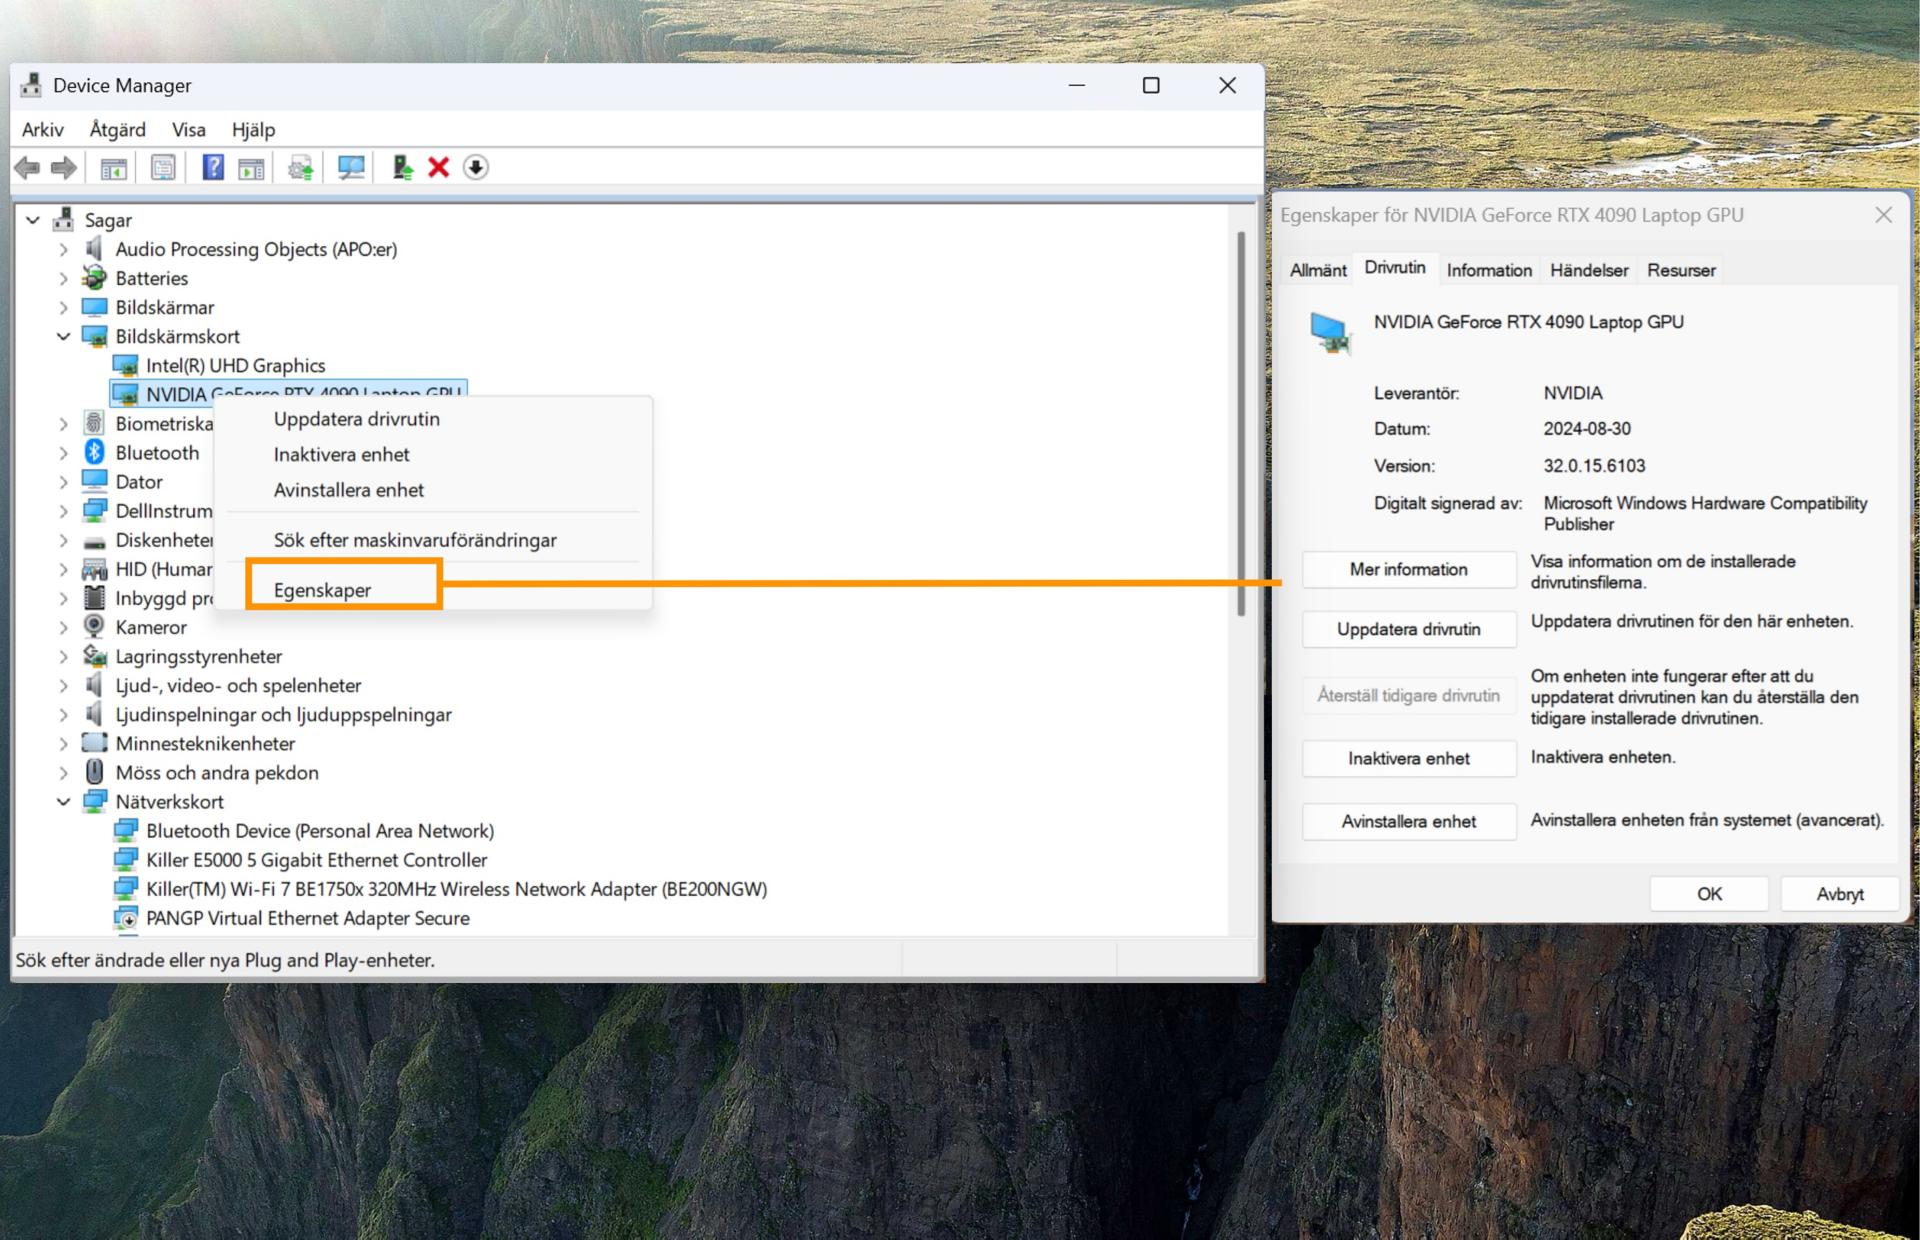Click the red X uninstall device icon

[x=438, y=167]
